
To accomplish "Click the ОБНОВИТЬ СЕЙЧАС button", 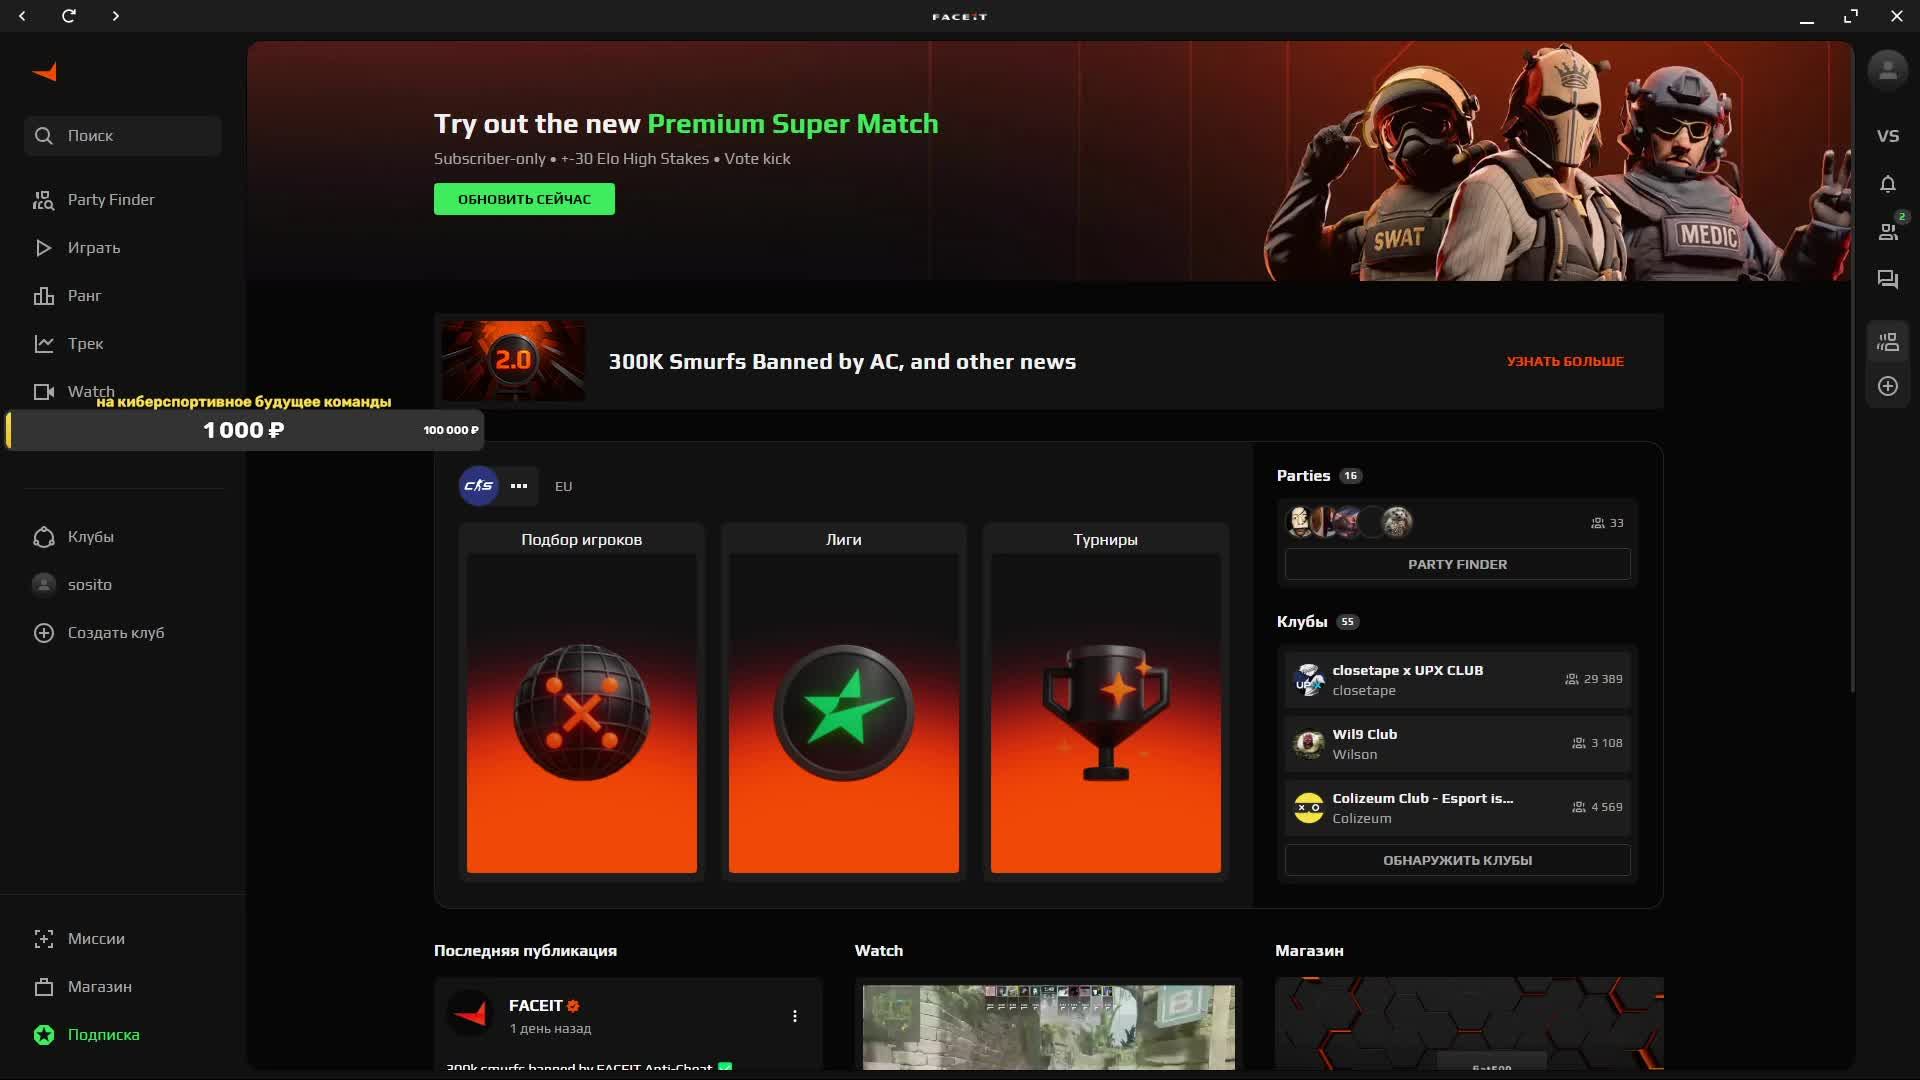I will (x=524, y=199).
